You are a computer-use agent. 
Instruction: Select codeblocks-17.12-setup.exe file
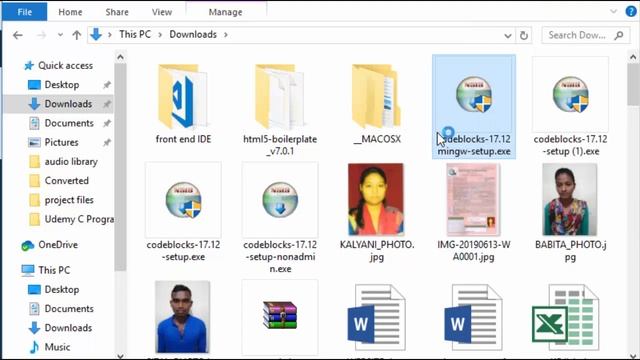pyautogui.click(x=183, y=212)
